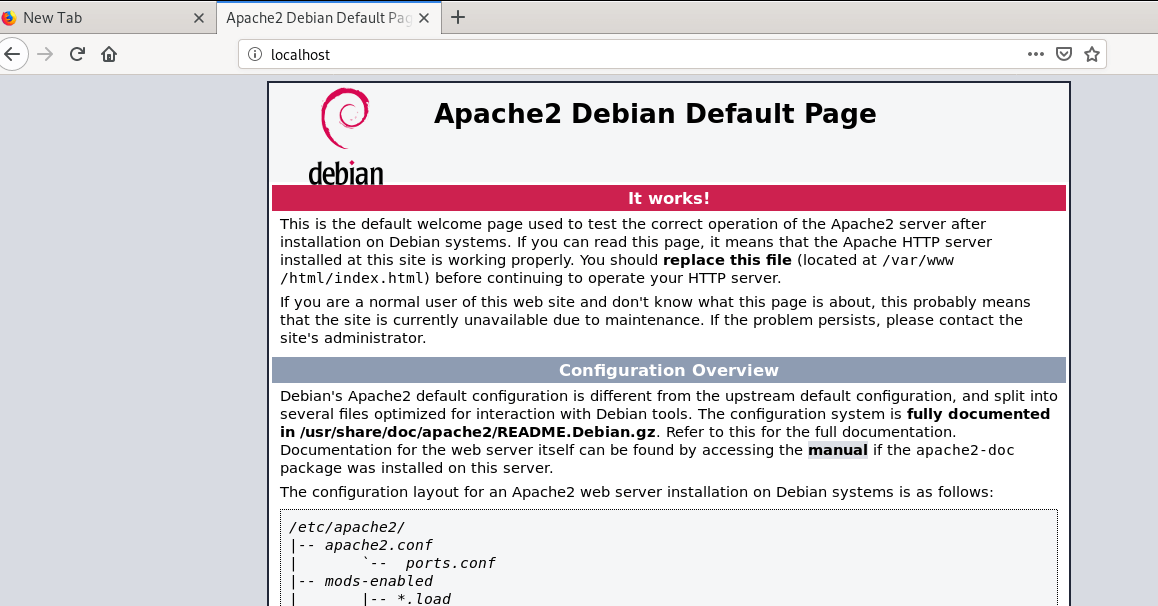This screenshot has height=606, width=1158.
Task: Click the browser Back arrow button
Action: click(x=12, y=54)
